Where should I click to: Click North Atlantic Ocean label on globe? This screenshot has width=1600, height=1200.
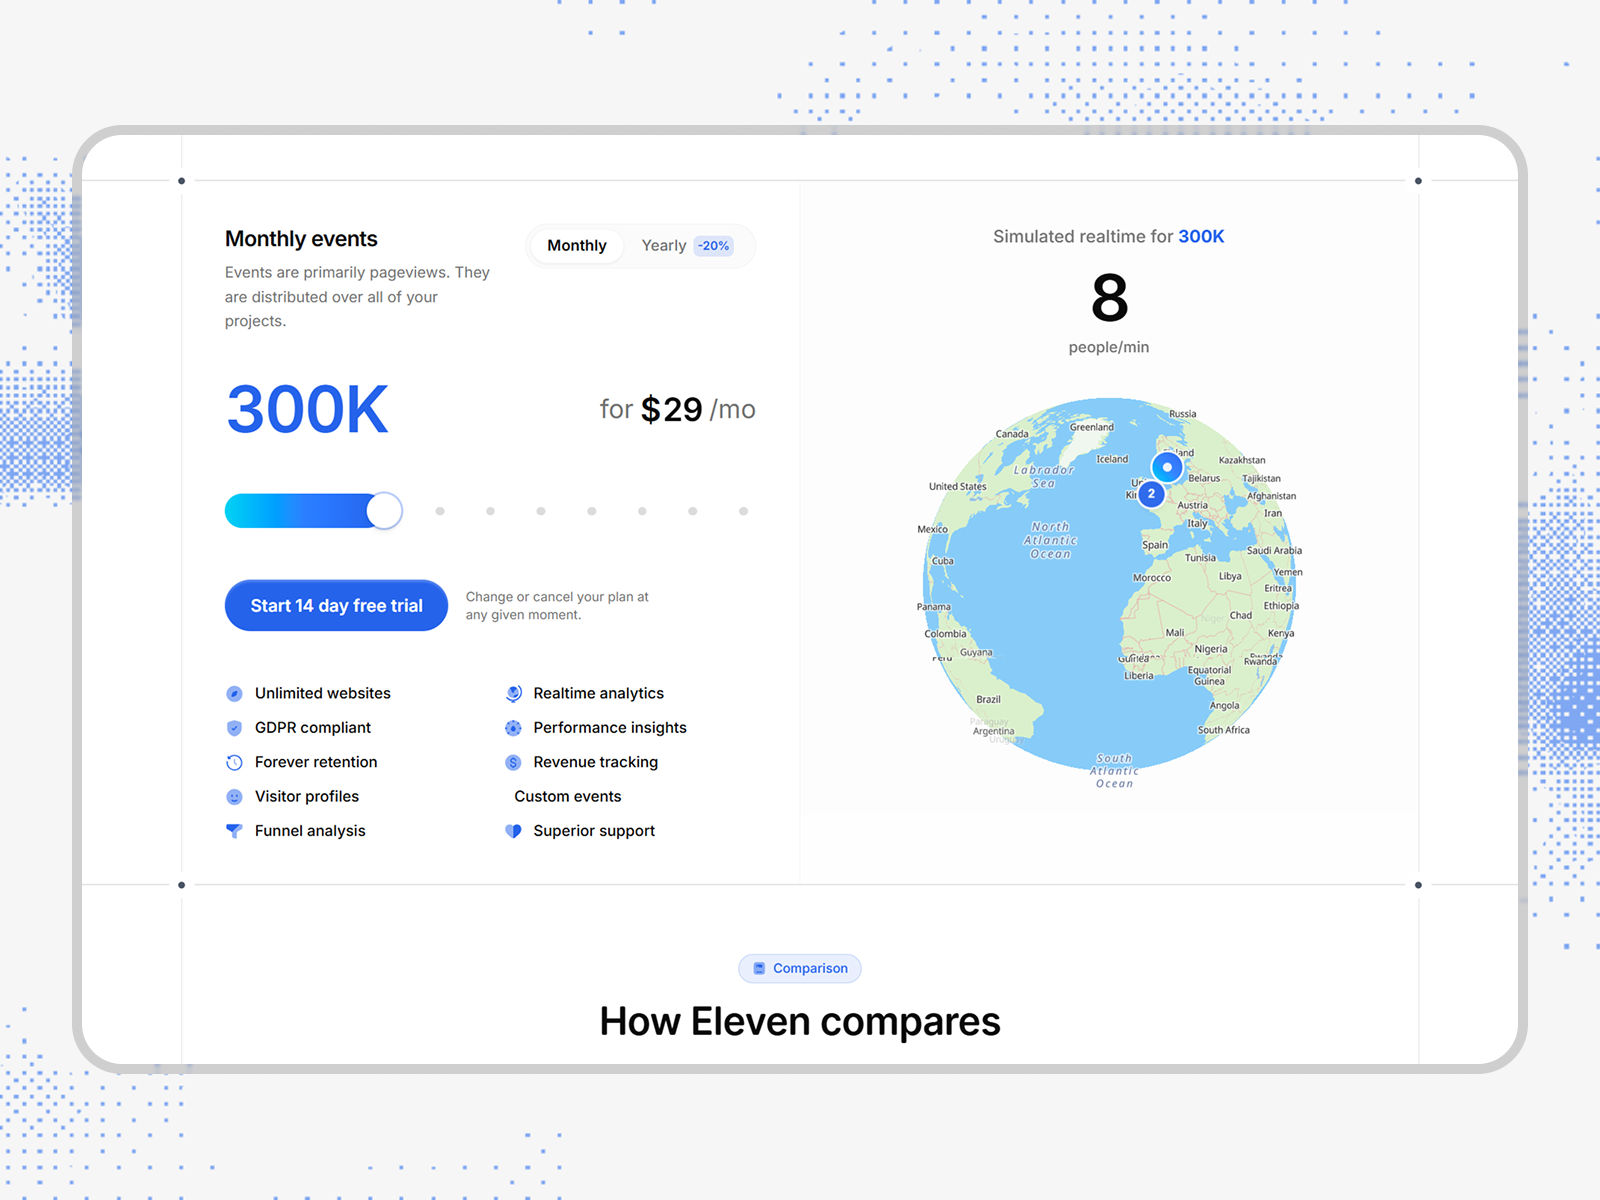point(1050,540)
